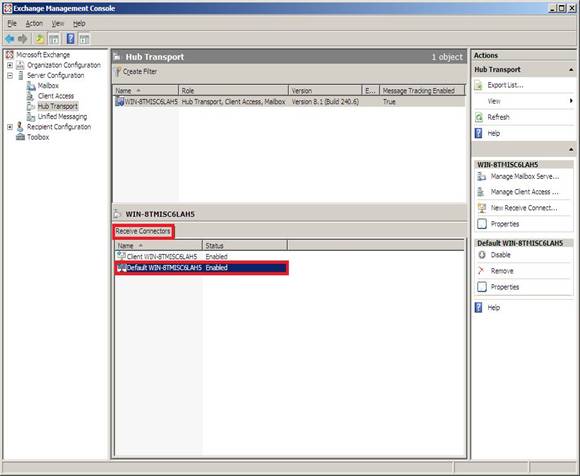The width and height of the screenshot is (580, 476).
Task: Click the server icon in Hub Transport row
Action: coord(119,101)
